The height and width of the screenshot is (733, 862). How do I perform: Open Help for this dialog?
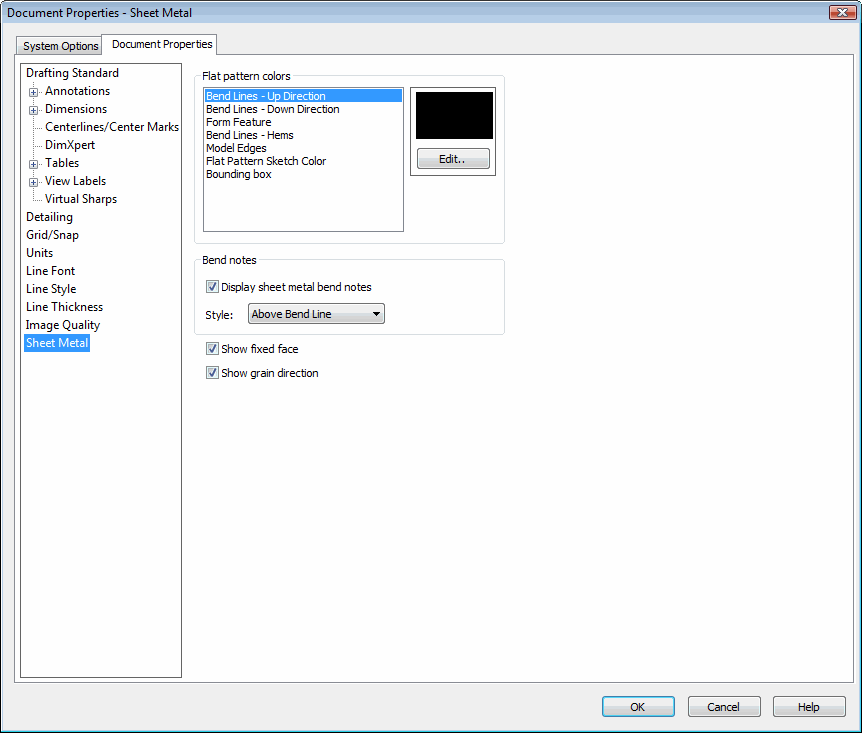(809, 707)
